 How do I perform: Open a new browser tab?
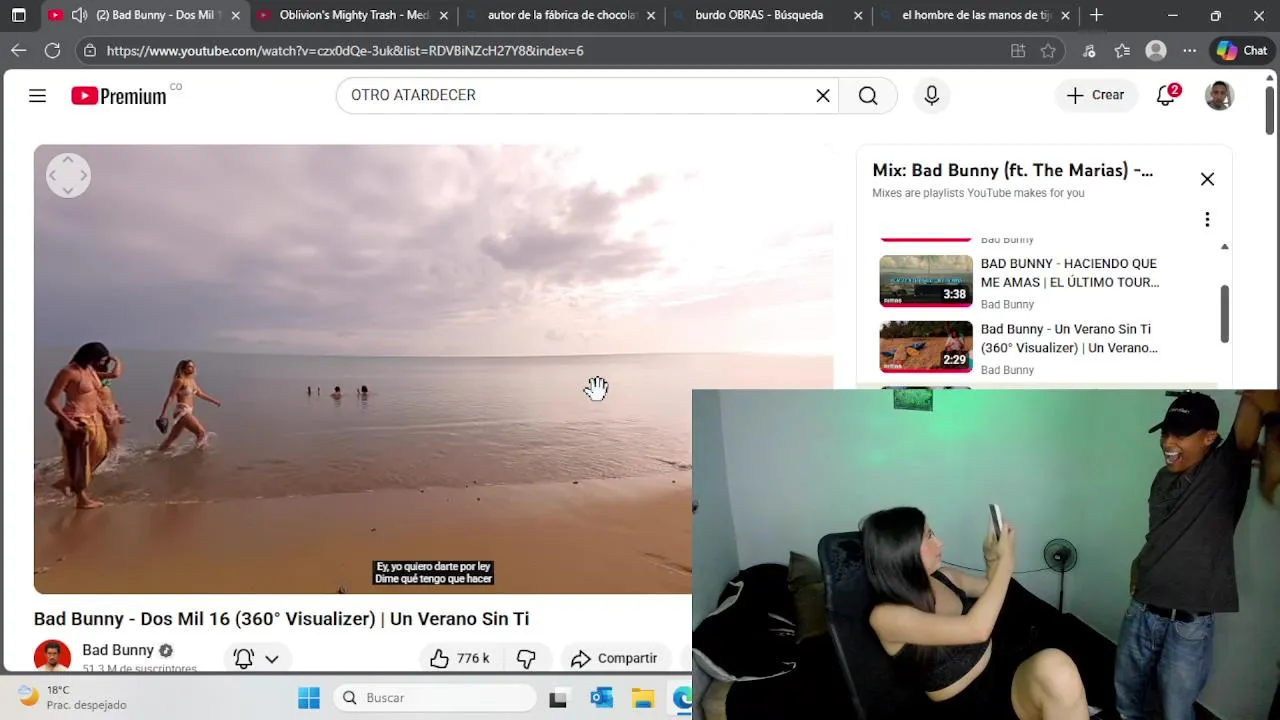[1096, 15]
